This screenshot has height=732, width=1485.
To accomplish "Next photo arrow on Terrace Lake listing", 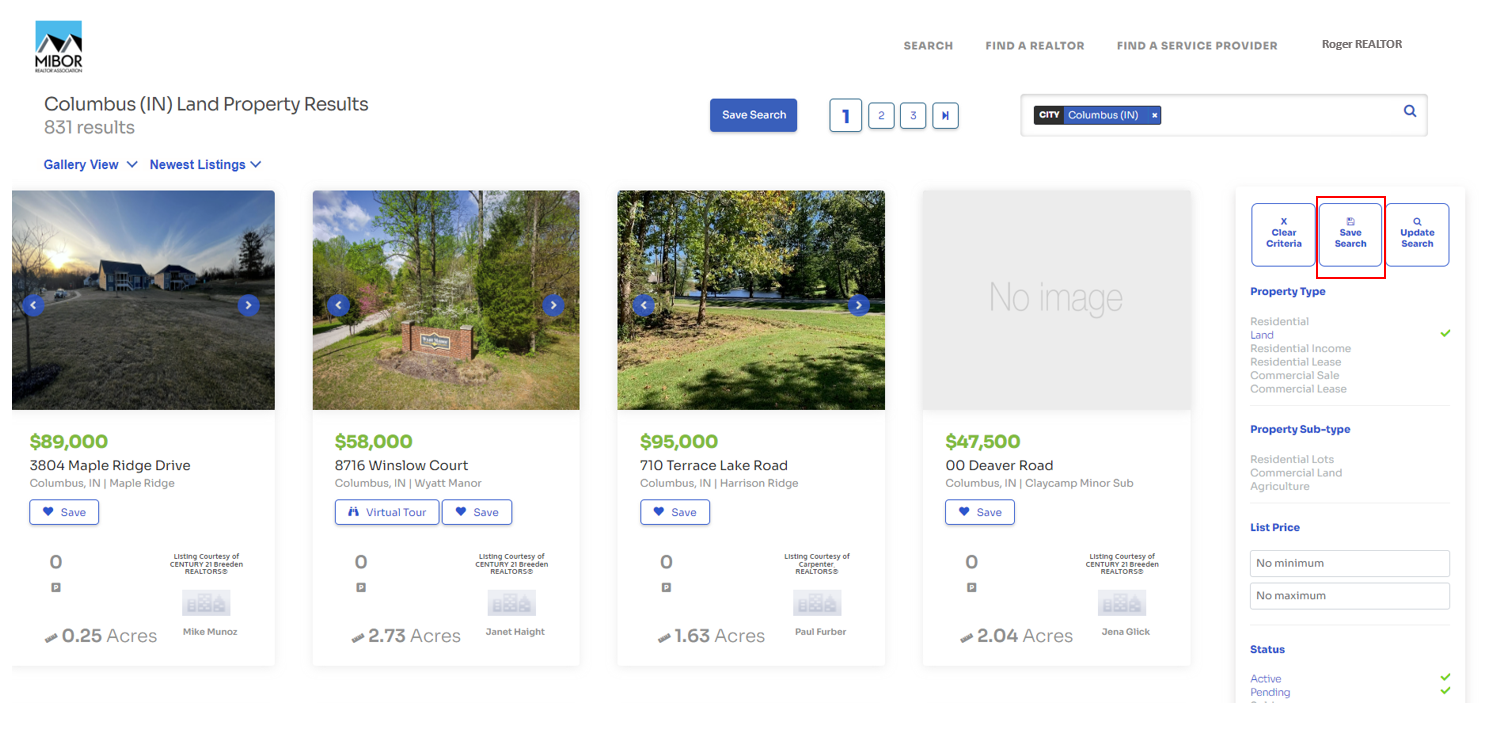I will click(x=858, y=305).
